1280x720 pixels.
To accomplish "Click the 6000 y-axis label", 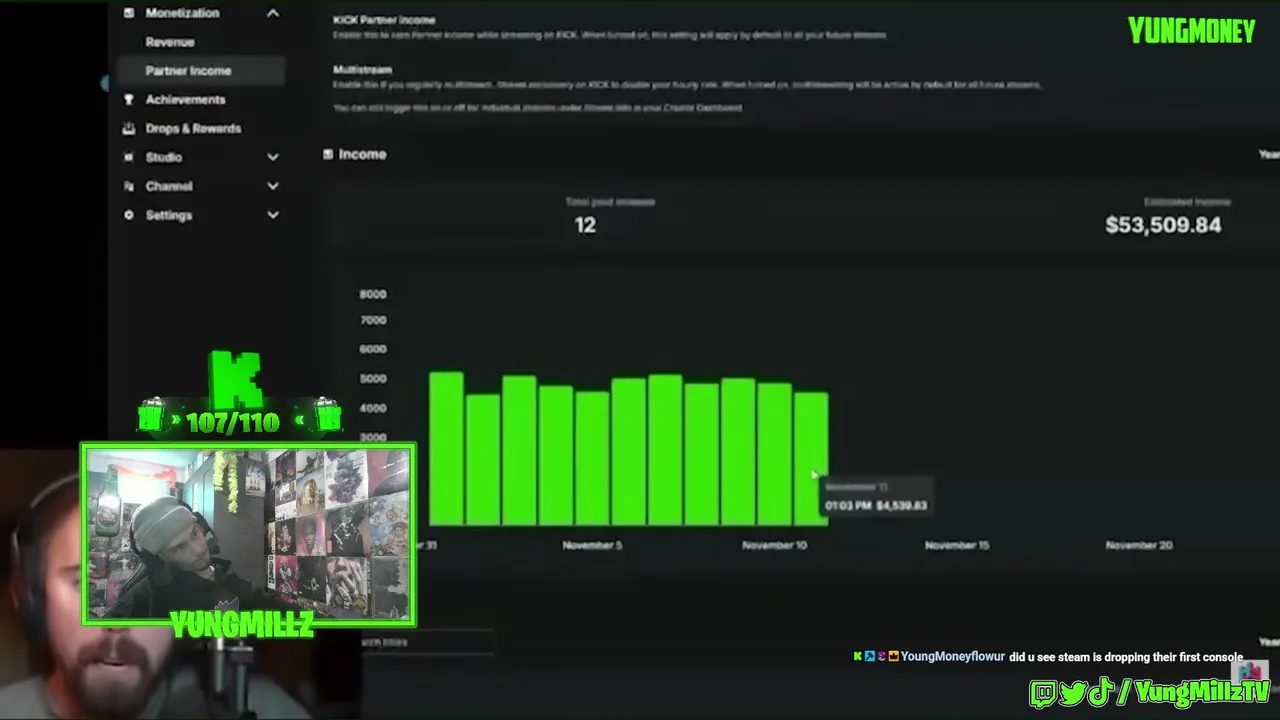I will point(373,349).
